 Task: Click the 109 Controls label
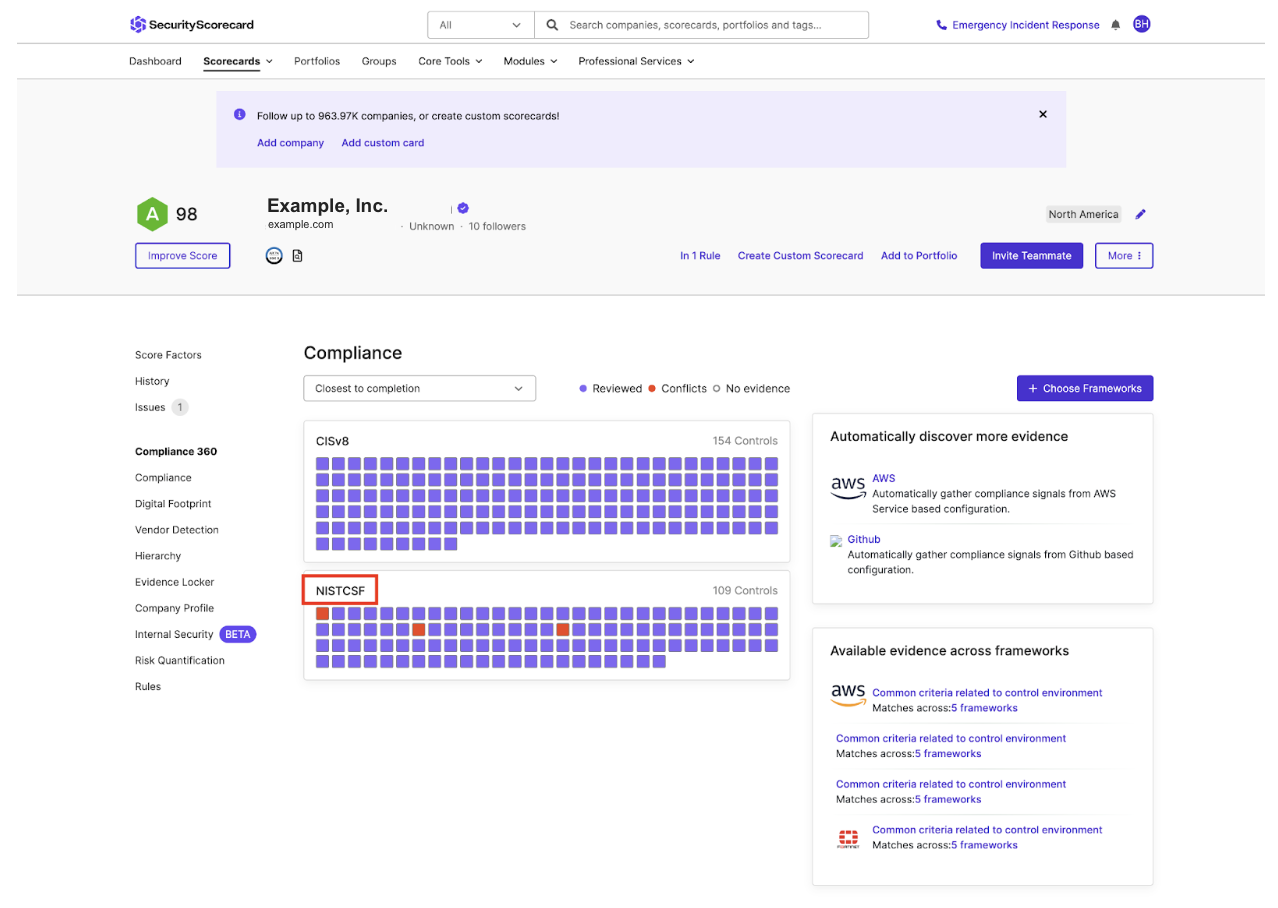[745, 590]
